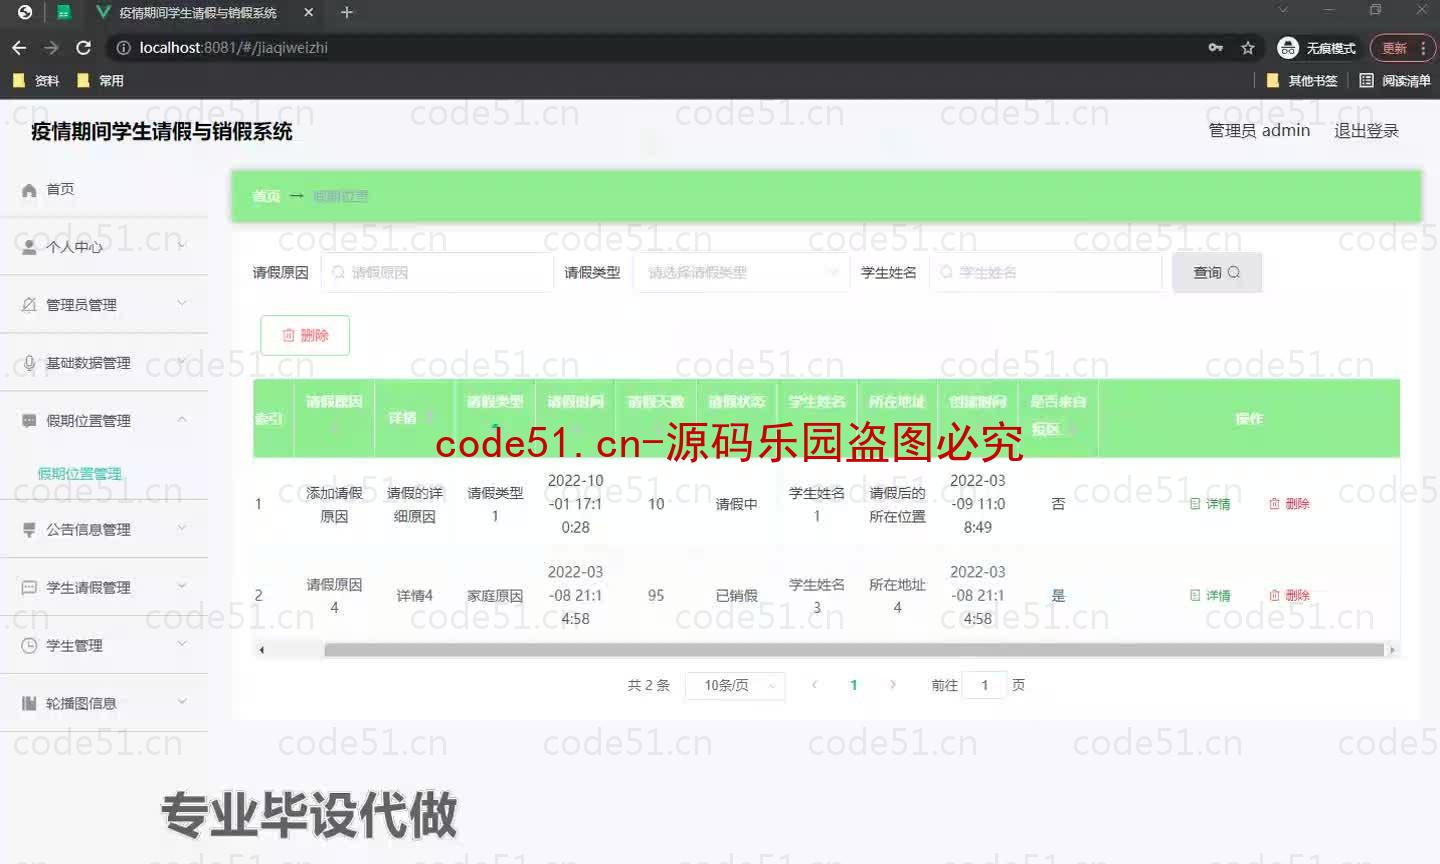Open the 阅读清单 reading list
1440x864 pixels.
click(1395, 80)
